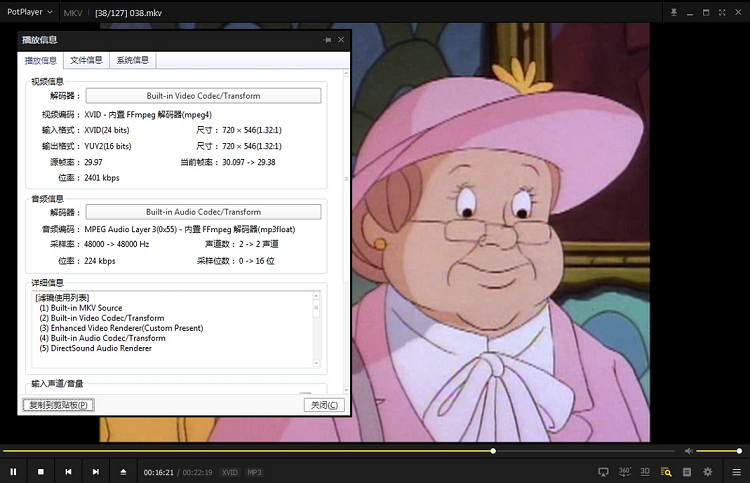Skip to the next file
Image resolution: width=750 pixels, height=483 pixels.
coord(95,471)
